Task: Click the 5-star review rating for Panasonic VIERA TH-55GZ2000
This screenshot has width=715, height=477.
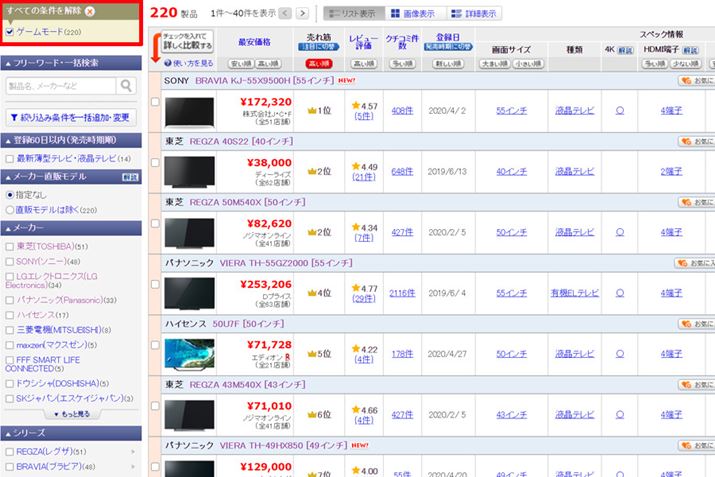Action: [362, 288]
